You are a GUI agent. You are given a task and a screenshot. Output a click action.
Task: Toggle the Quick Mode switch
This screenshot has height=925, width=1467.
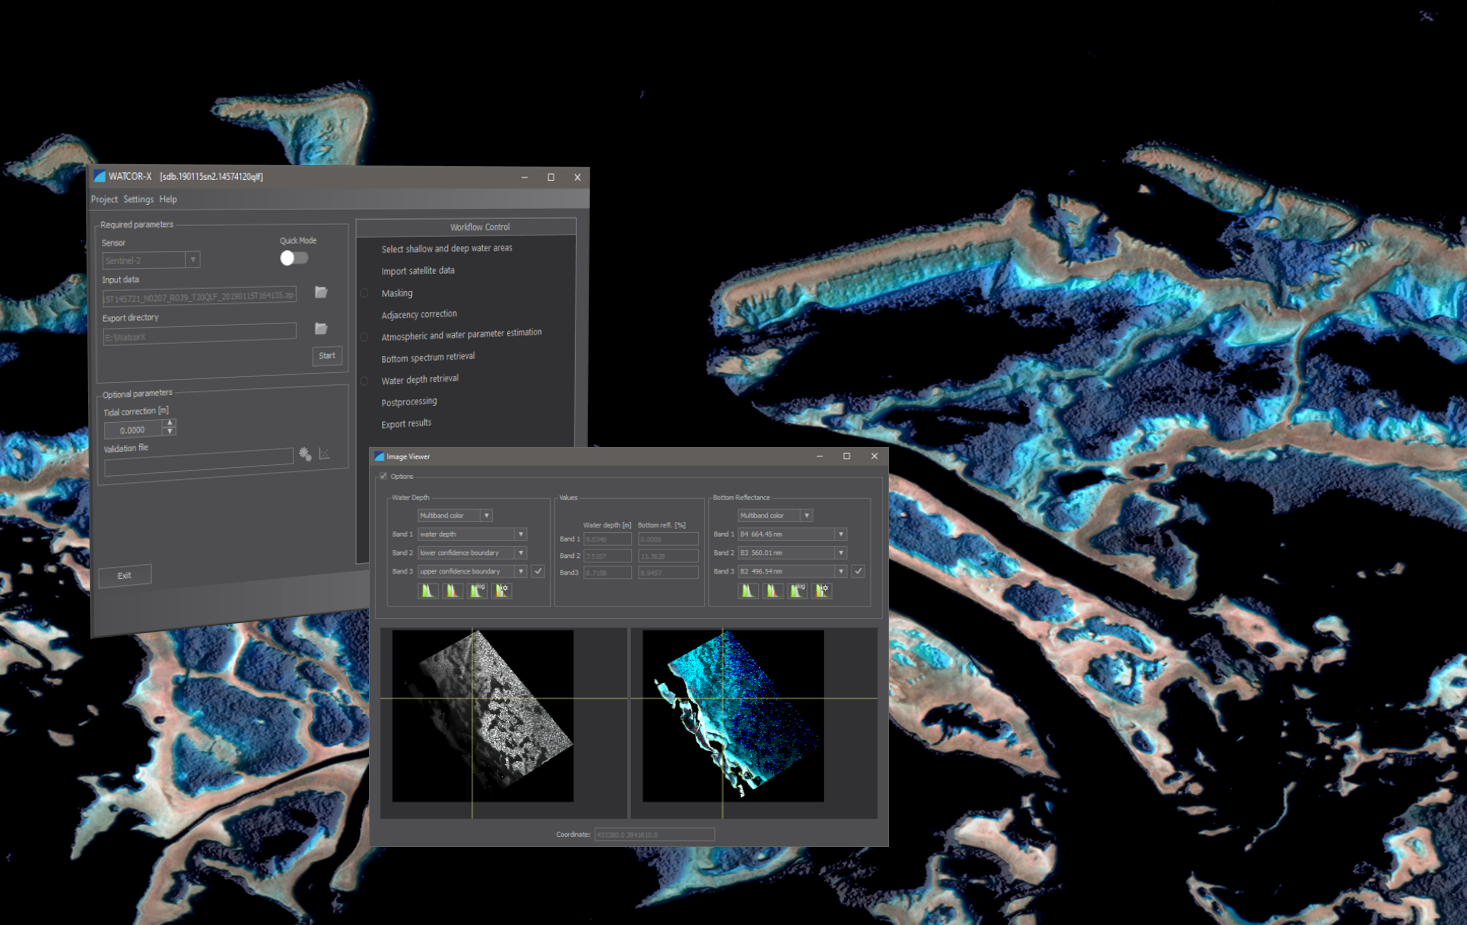point(294,258)
